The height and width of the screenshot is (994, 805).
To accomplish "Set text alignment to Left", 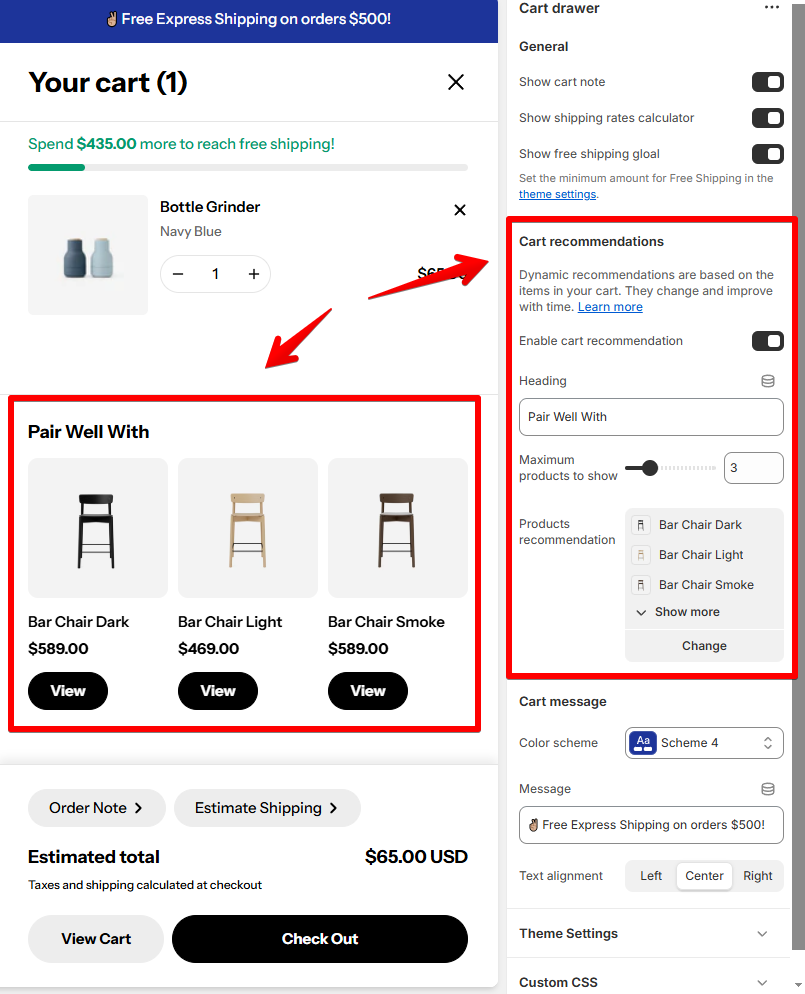I will pos(651,875).
